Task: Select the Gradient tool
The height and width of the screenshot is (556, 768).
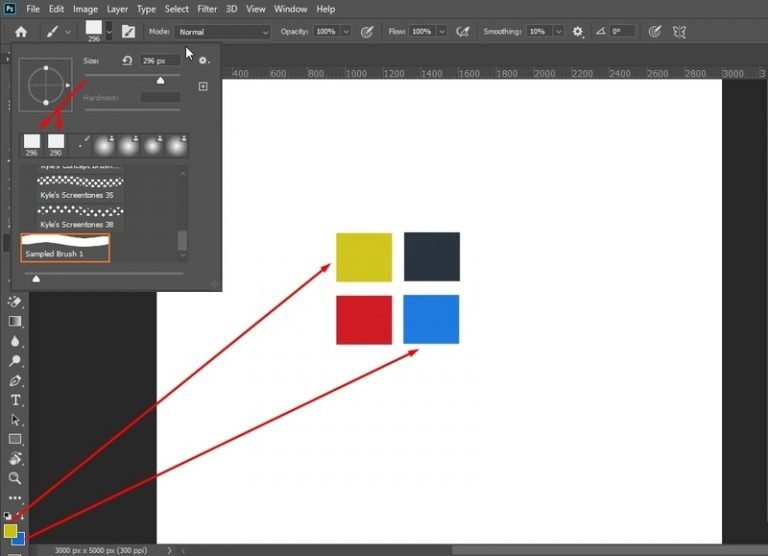Action: 15,321
